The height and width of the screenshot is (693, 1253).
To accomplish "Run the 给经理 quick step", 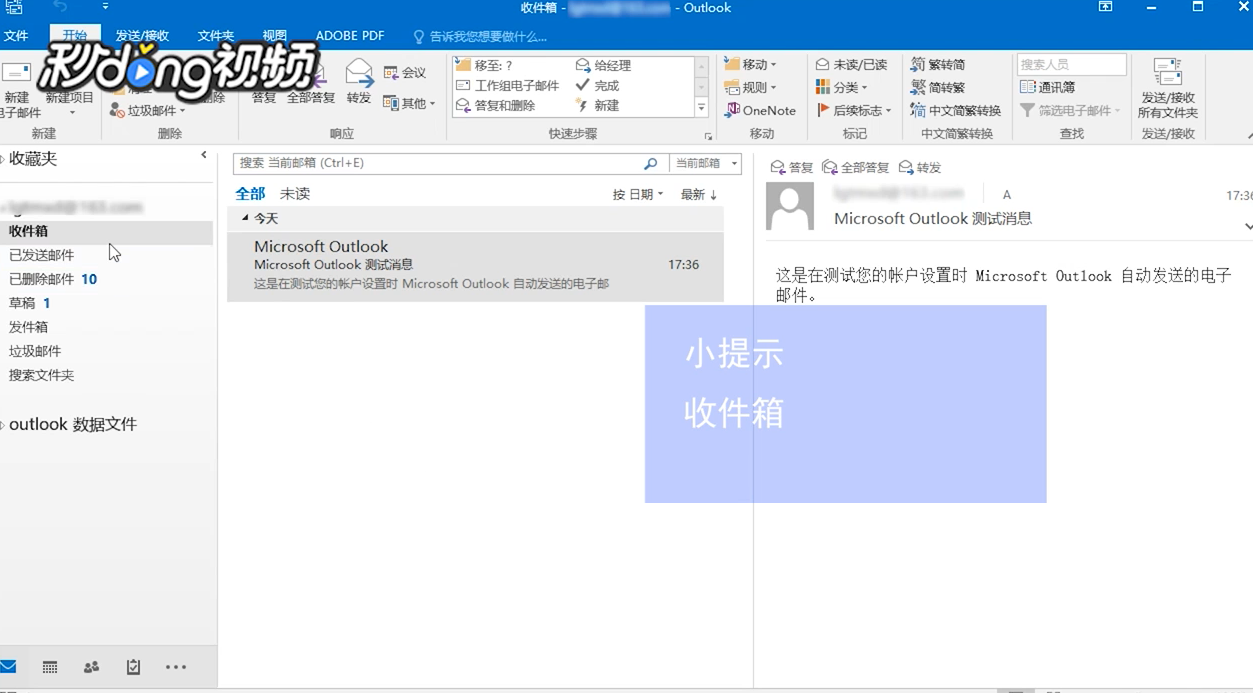I will coord(603,65).
